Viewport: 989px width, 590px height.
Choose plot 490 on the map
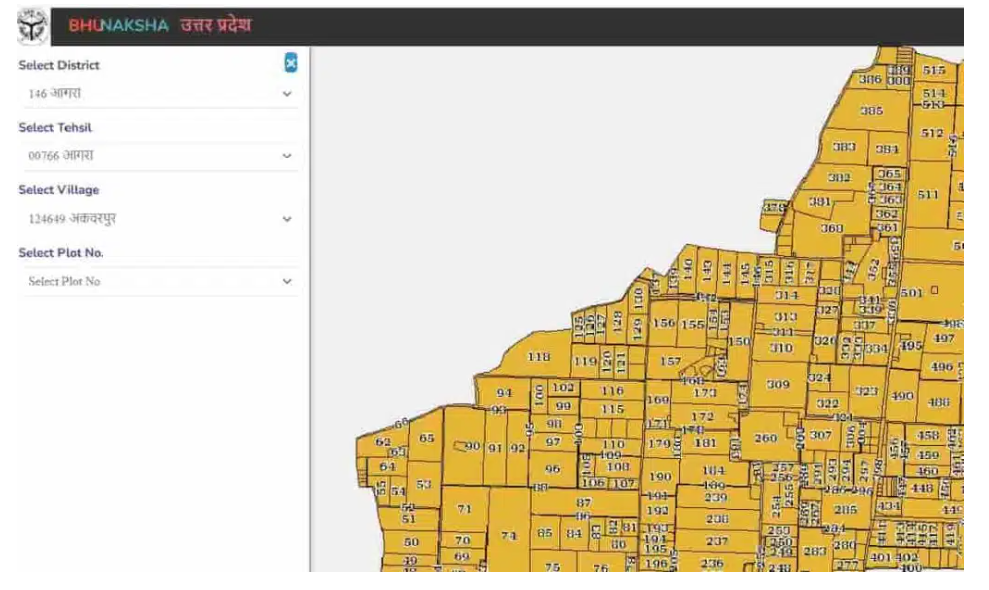902,396
